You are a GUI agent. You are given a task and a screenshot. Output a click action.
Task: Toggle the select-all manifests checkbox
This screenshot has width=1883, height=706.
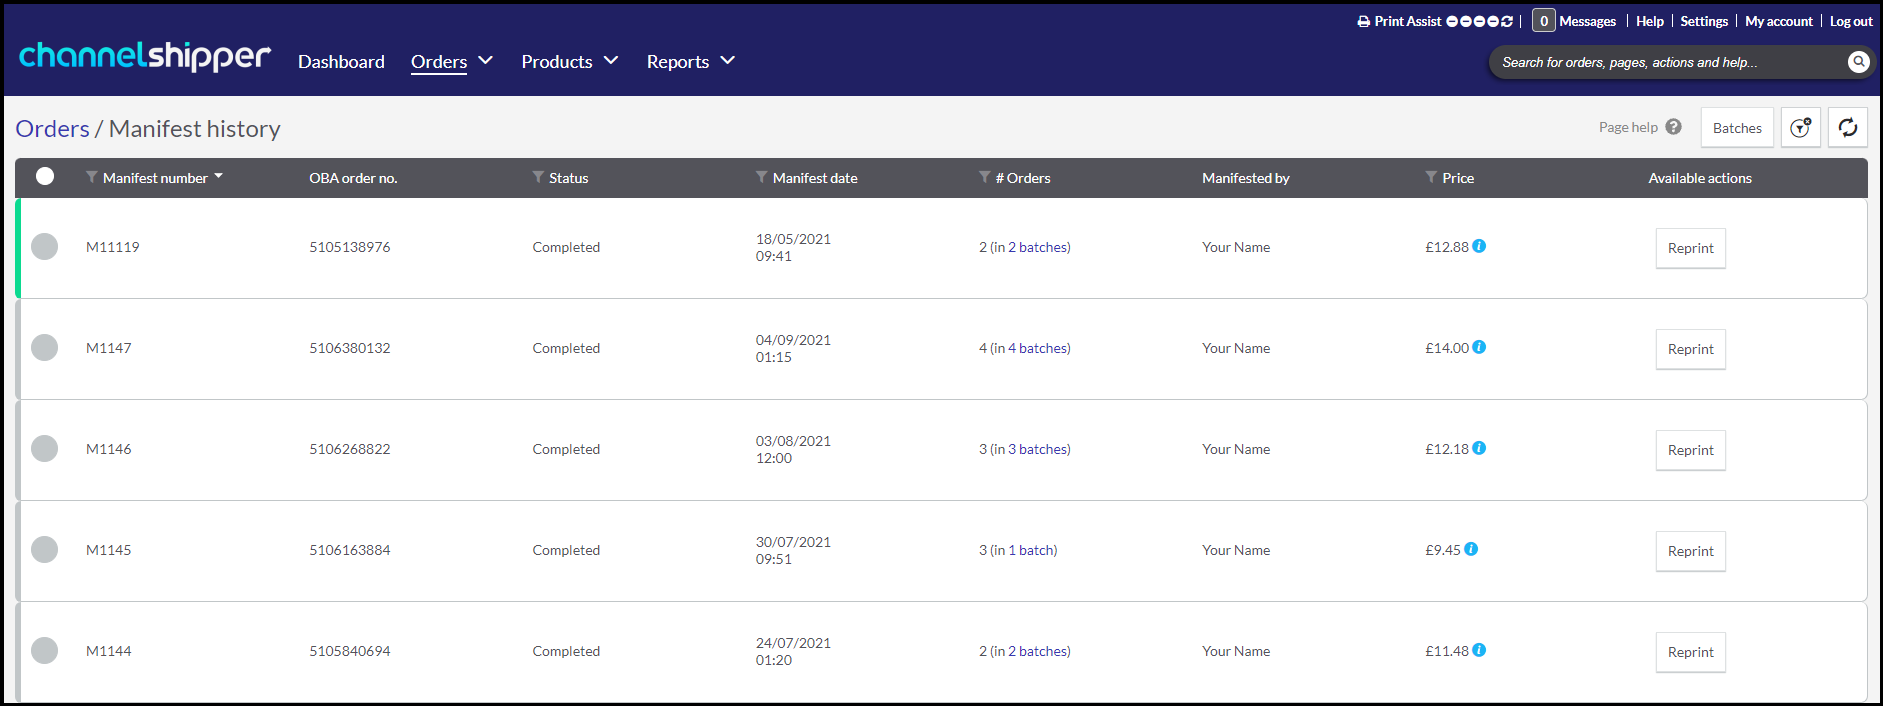45,176
